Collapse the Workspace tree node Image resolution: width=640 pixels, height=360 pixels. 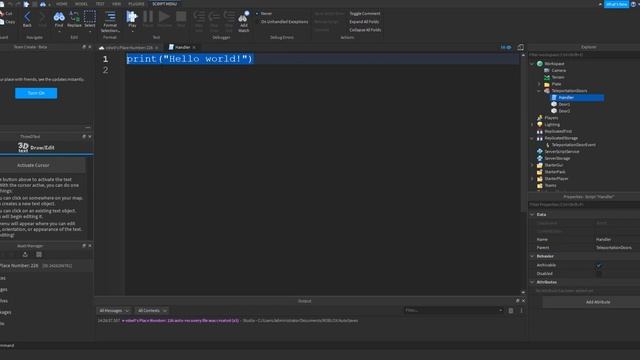click(x=532, y=64)
